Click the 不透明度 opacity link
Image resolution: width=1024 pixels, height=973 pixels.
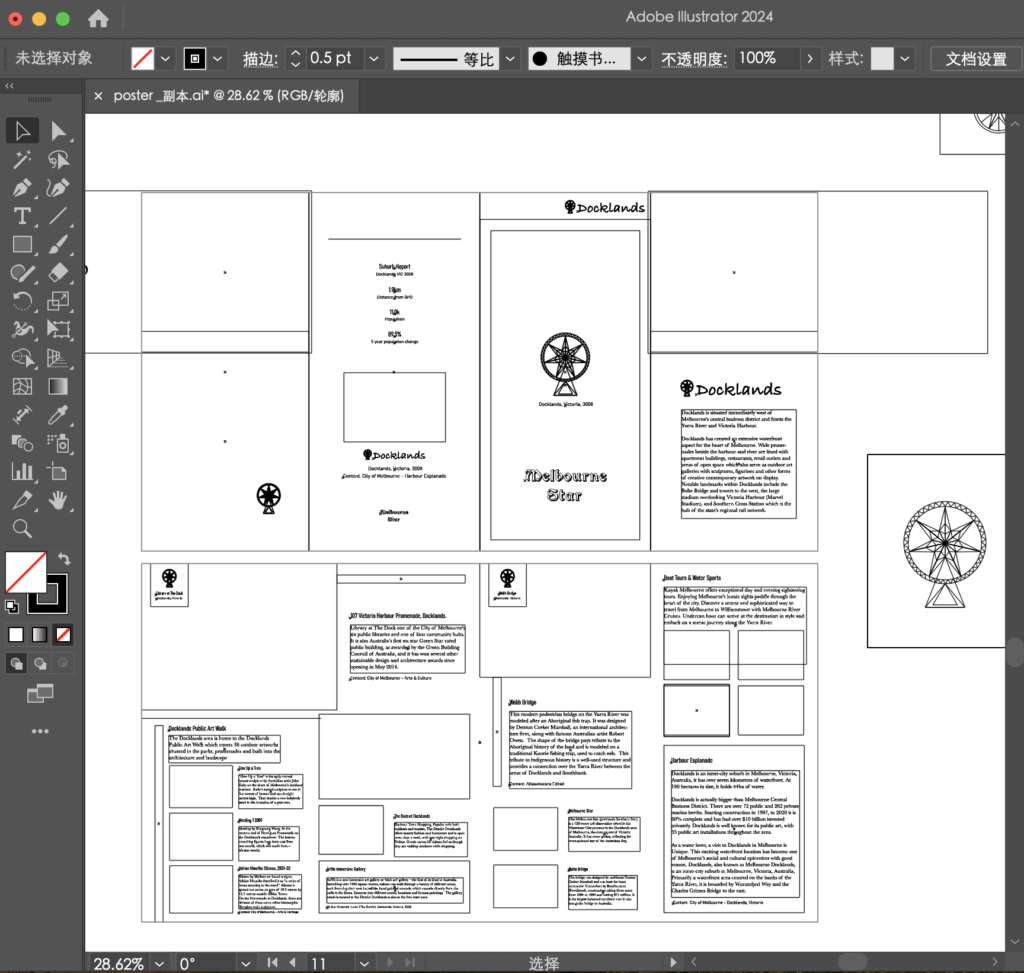pos(694,59)
